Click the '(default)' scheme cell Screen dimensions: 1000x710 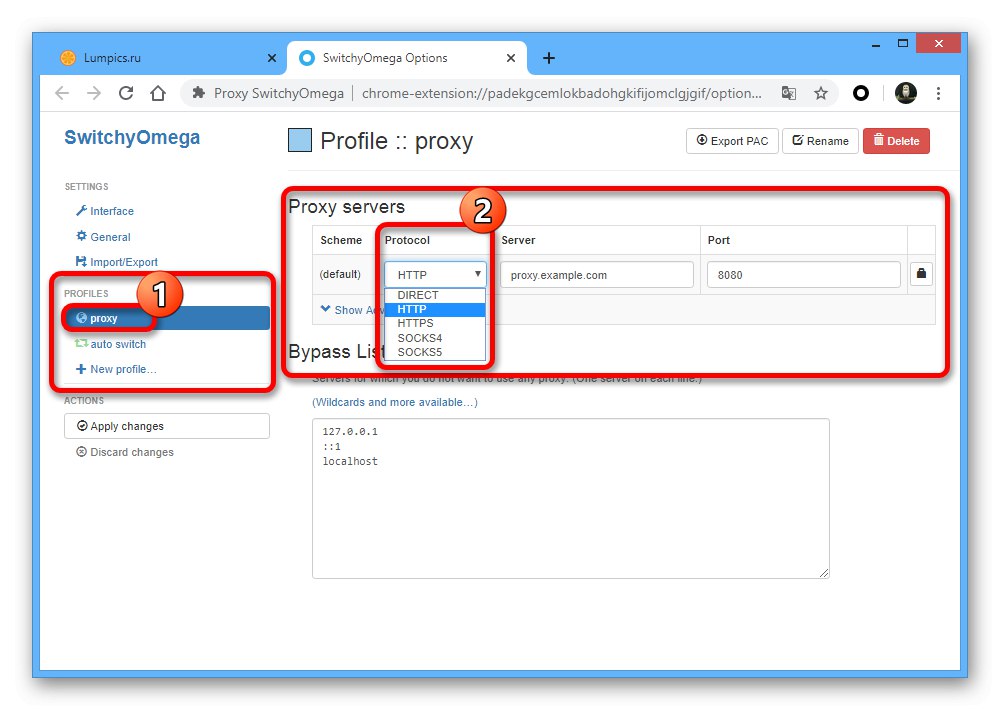click(340, 274)
